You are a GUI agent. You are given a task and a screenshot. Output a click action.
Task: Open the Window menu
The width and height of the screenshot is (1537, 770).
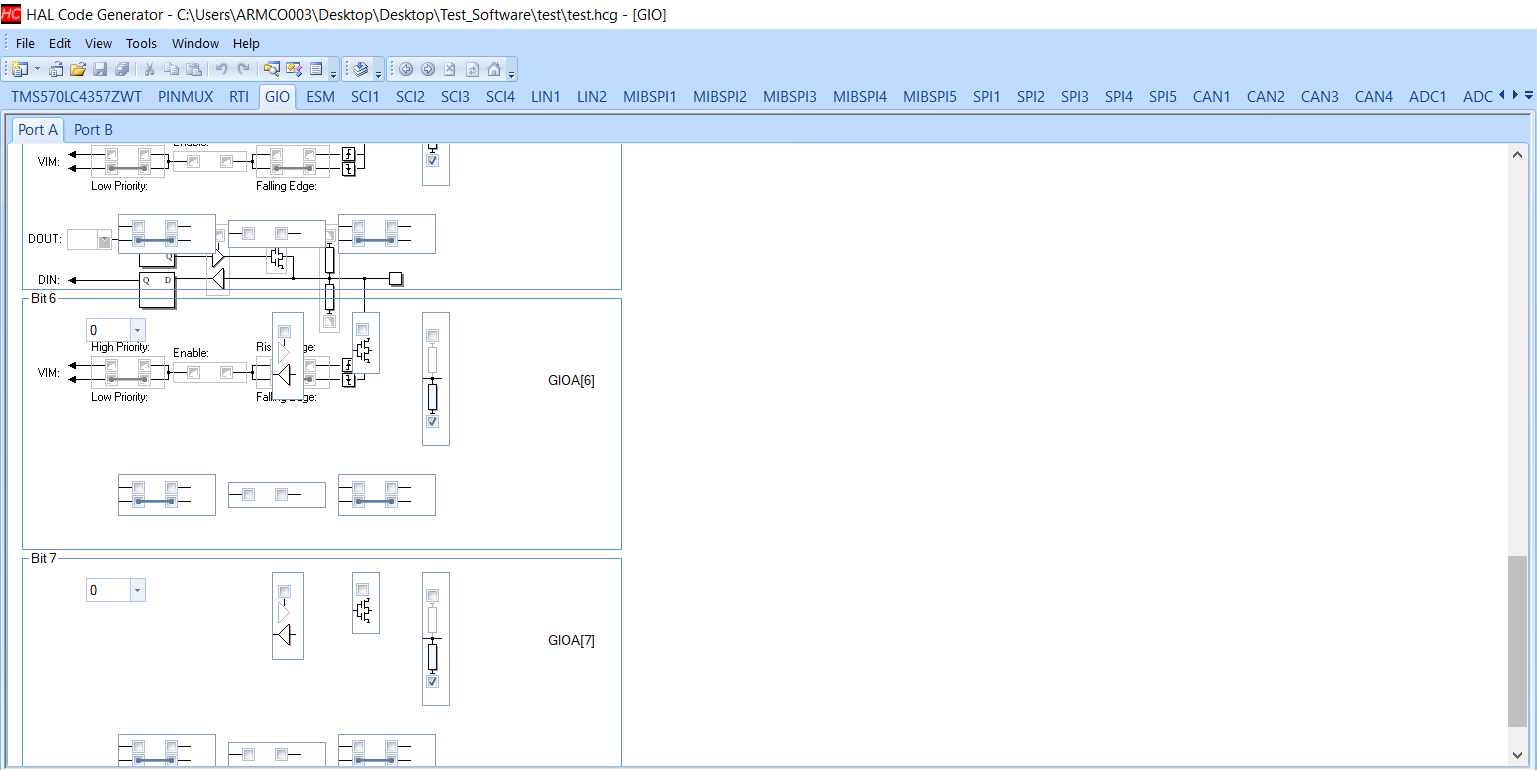[x=195, y=43]
